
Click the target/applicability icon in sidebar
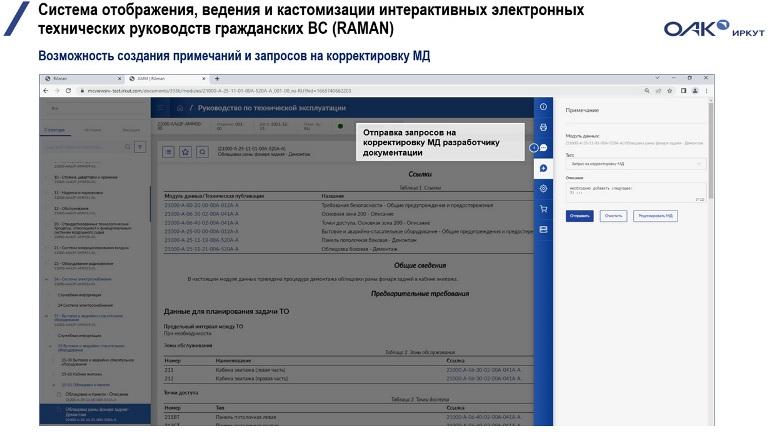(543, 189)
